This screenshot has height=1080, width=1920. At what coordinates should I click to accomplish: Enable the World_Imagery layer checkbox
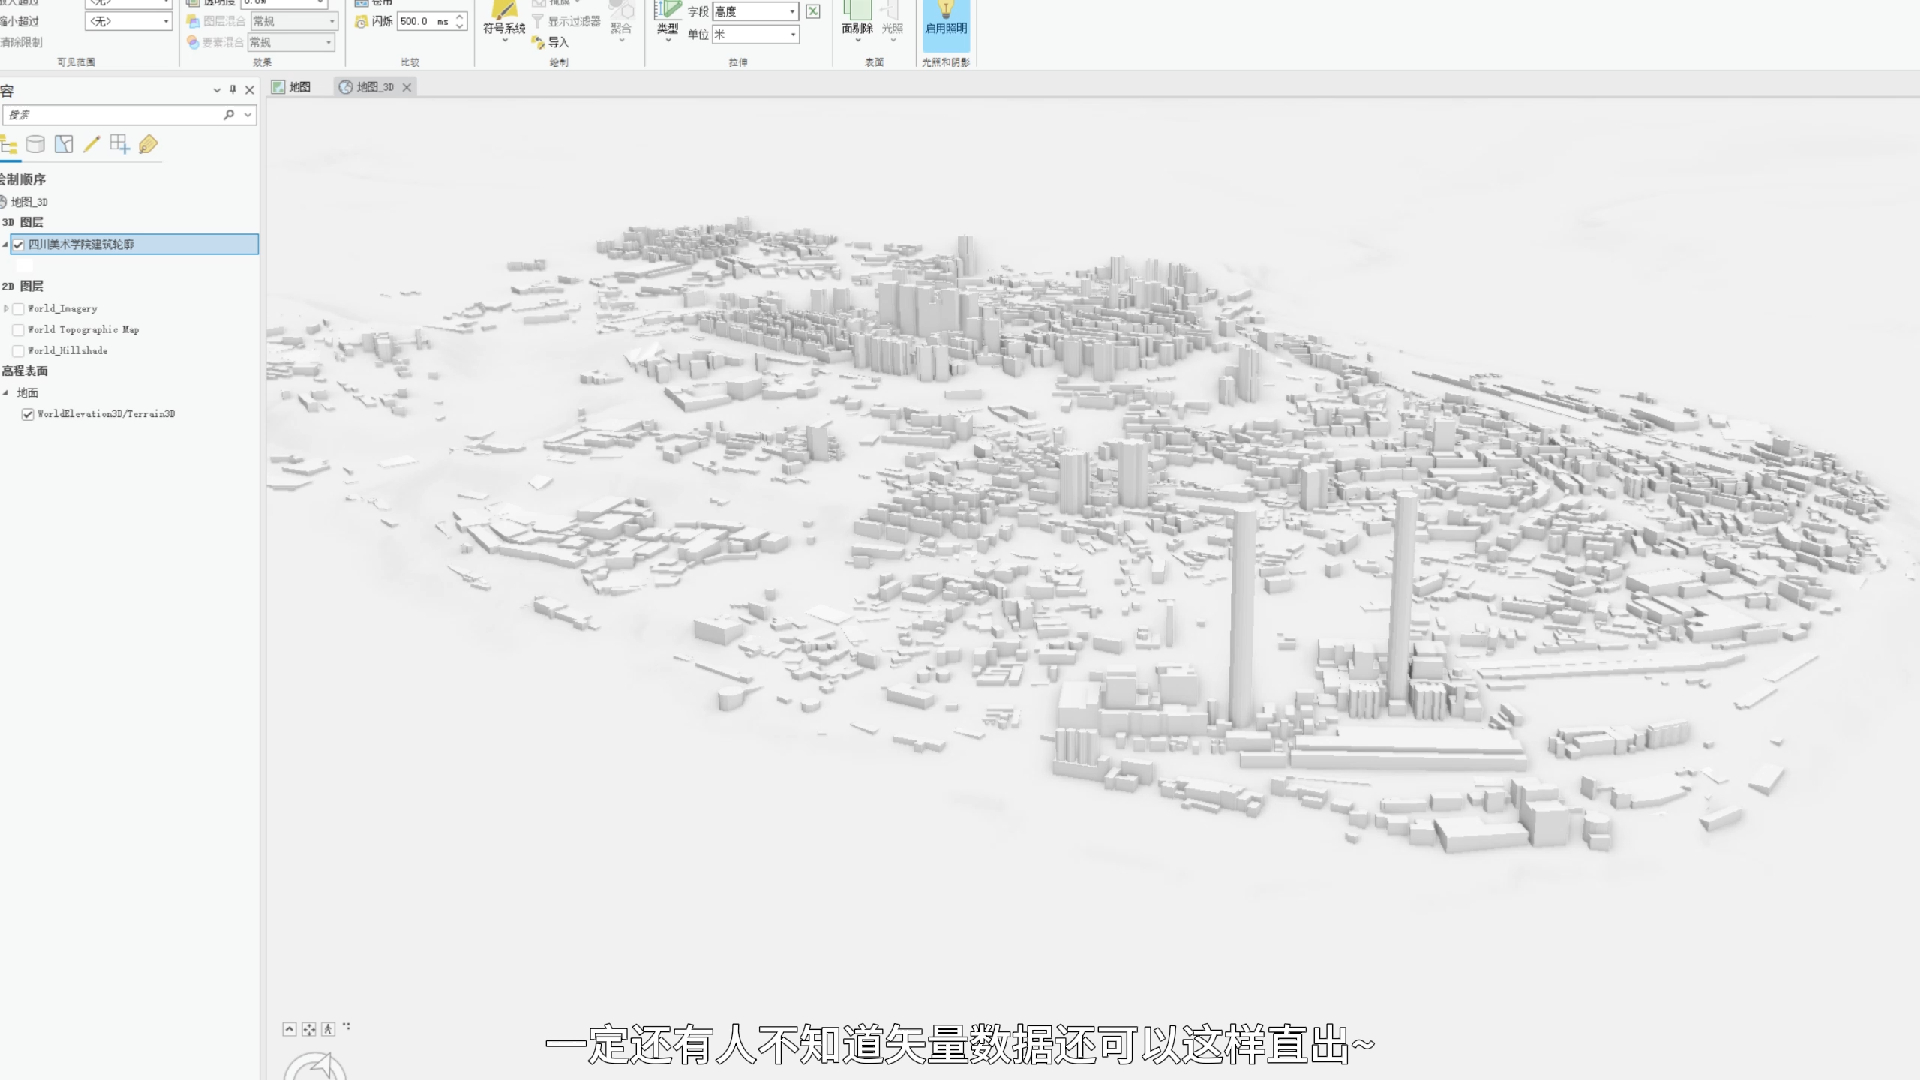(x=19, y=308)
